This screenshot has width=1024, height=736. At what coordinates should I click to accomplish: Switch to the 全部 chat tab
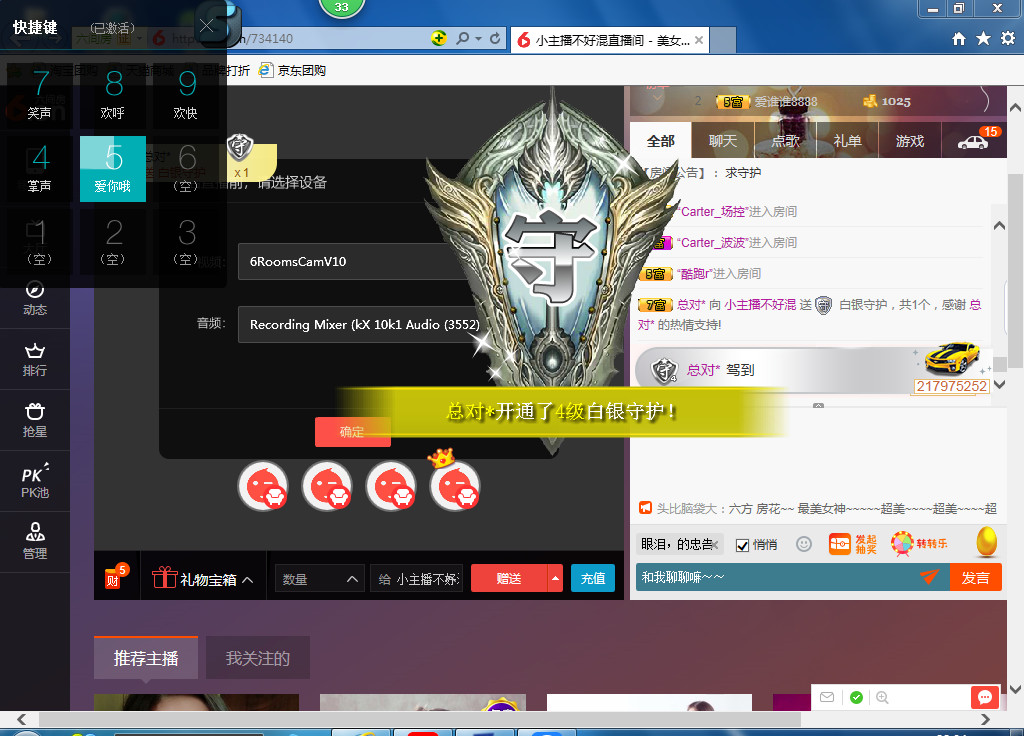tap(661, 140)
